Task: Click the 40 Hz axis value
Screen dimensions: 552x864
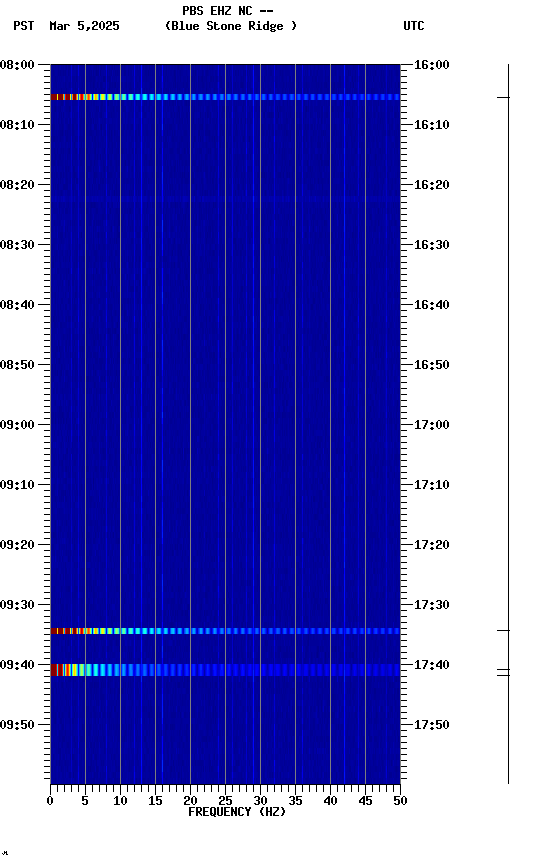Action: click(330, 801)
